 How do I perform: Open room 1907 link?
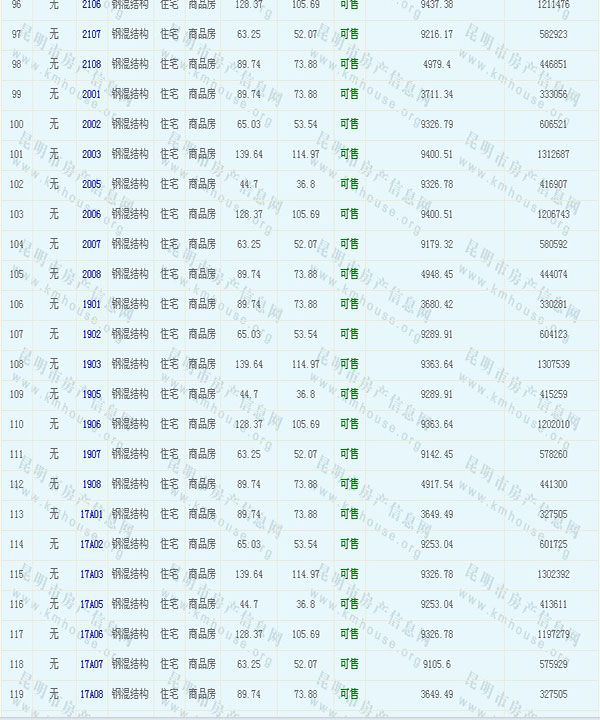91,454
